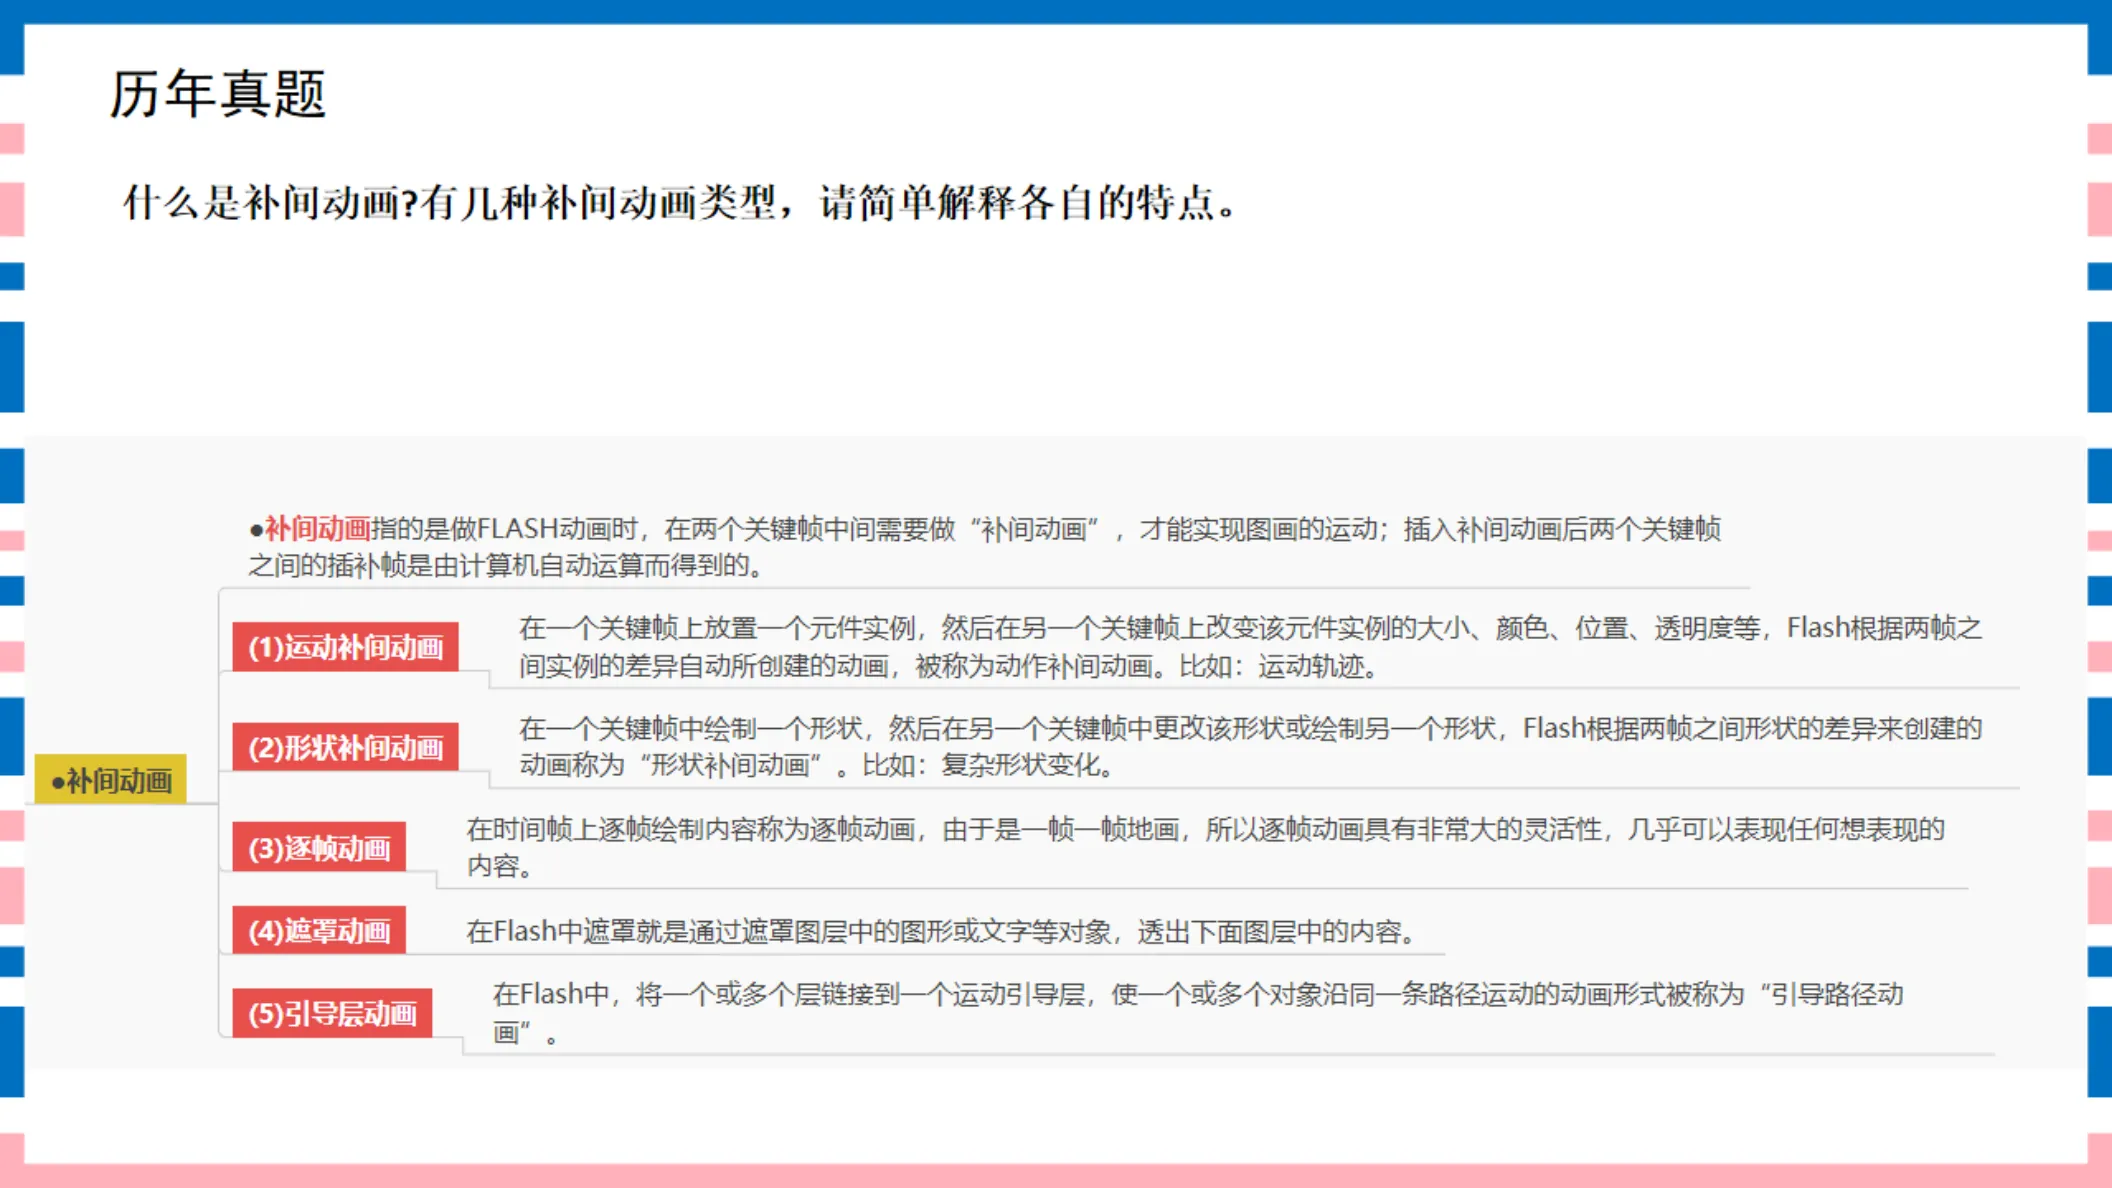Click the description starting 在一个关键帧上放置一个元件实例

(x=1250, y=647)
